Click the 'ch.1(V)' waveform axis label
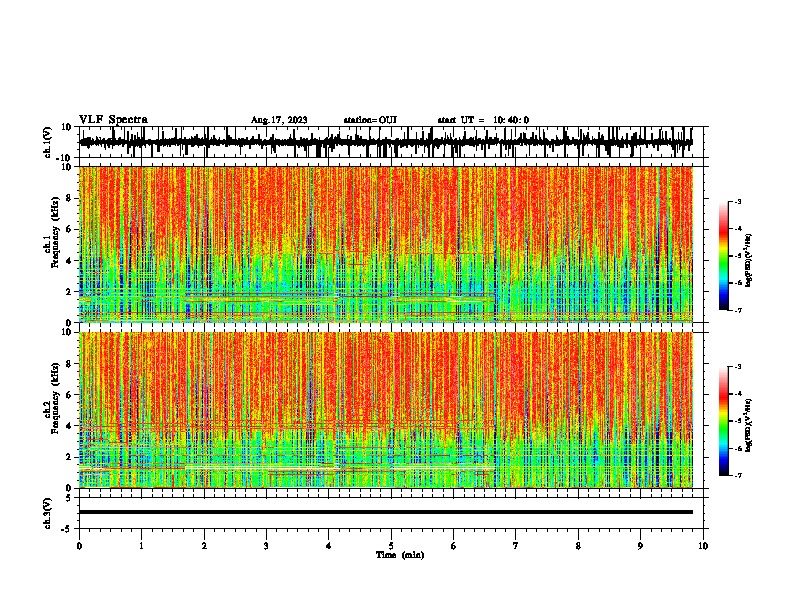Image resolution: width=792 pixels, height=612 pixels. (48, 142)
